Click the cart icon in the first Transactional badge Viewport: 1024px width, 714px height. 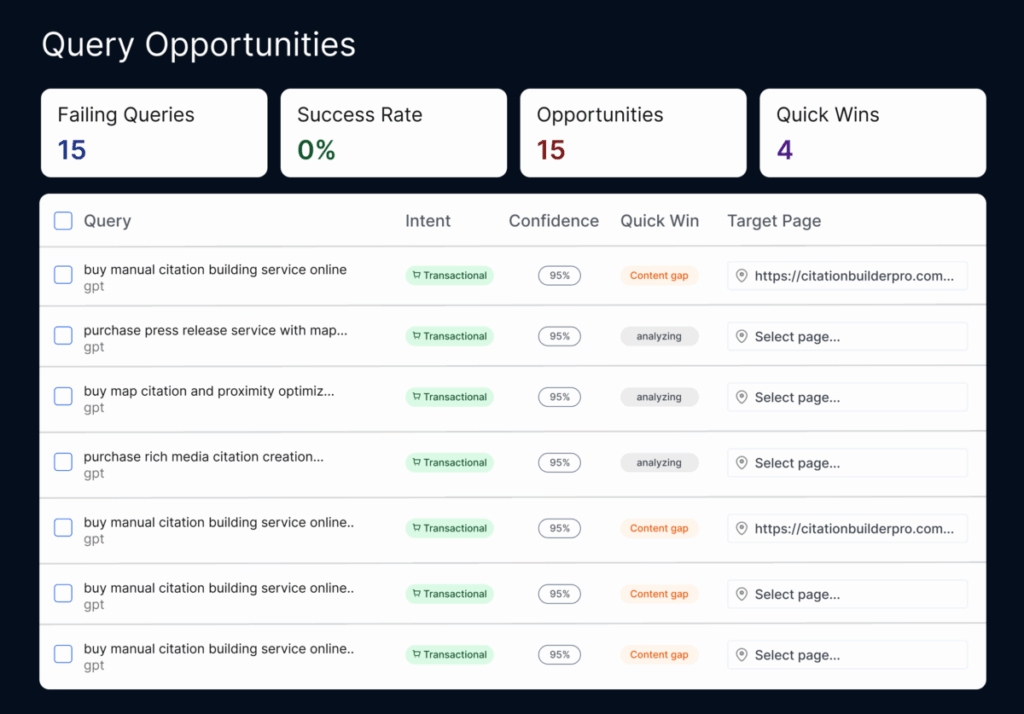415,276
